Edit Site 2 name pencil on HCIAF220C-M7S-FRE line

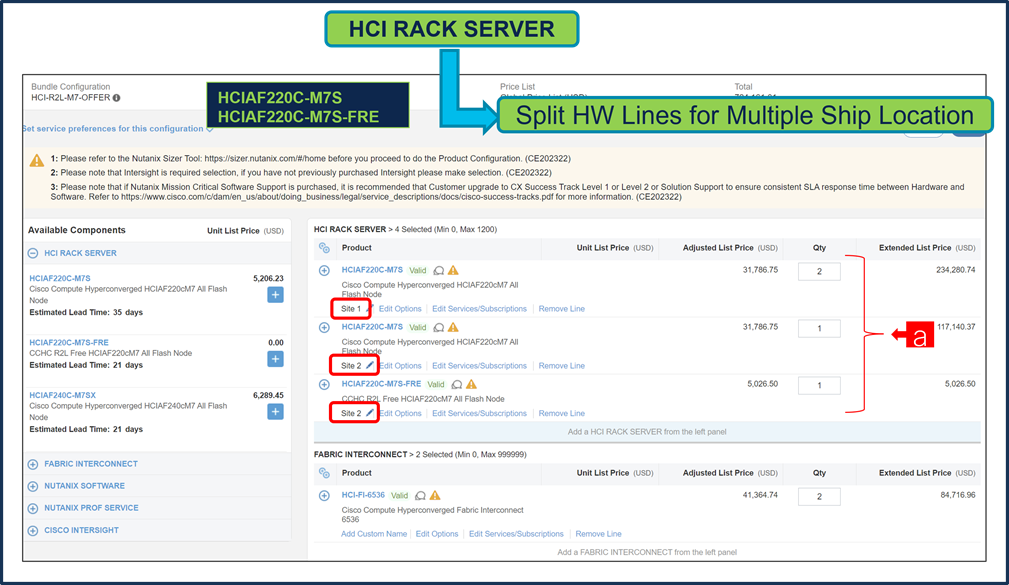pos(369,413)
